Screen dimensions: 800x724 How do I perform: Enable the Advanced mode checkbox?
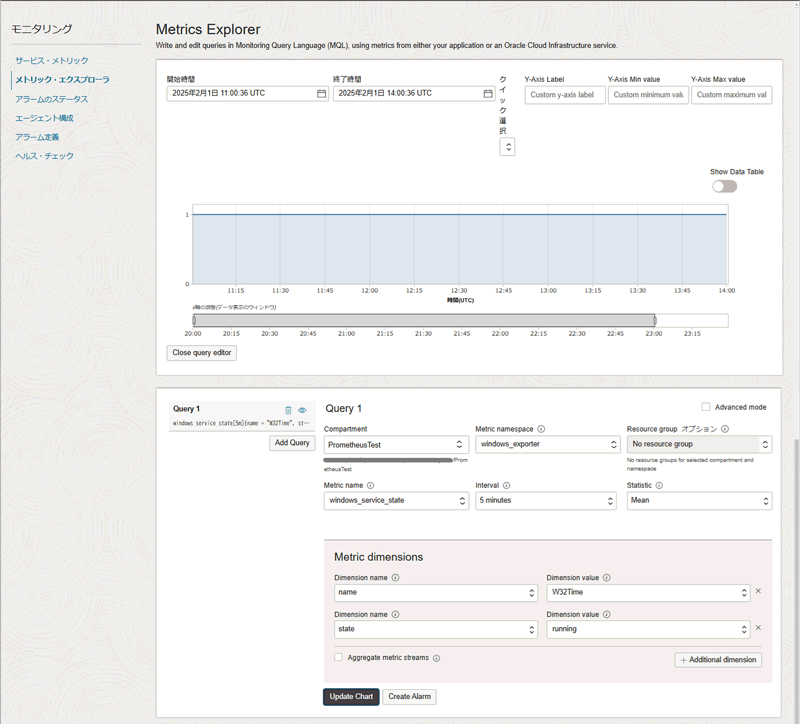tap(706, 407)
